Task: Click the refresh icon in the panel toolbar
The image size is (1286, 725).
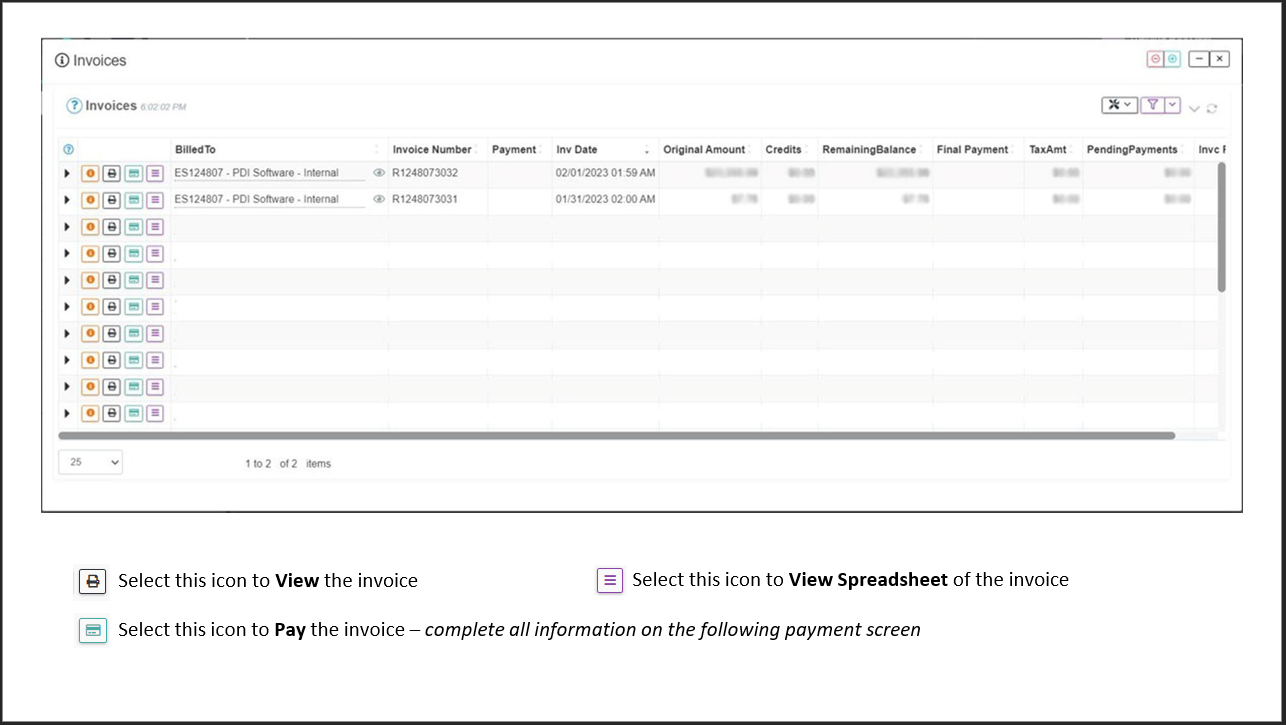Action: tap(1212, 108)
